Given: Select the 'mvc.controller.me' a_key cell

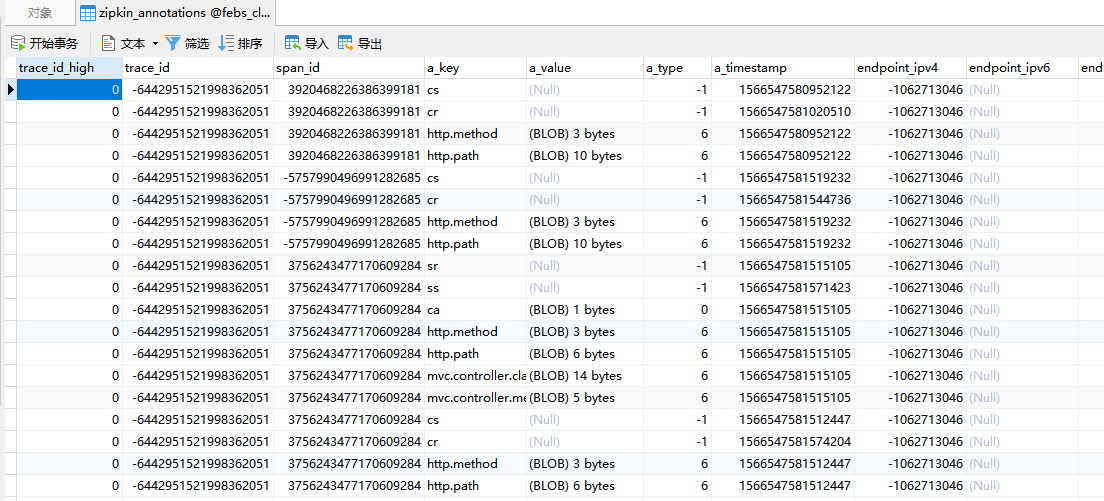Looking at the screenshot, I should point(476,398).
